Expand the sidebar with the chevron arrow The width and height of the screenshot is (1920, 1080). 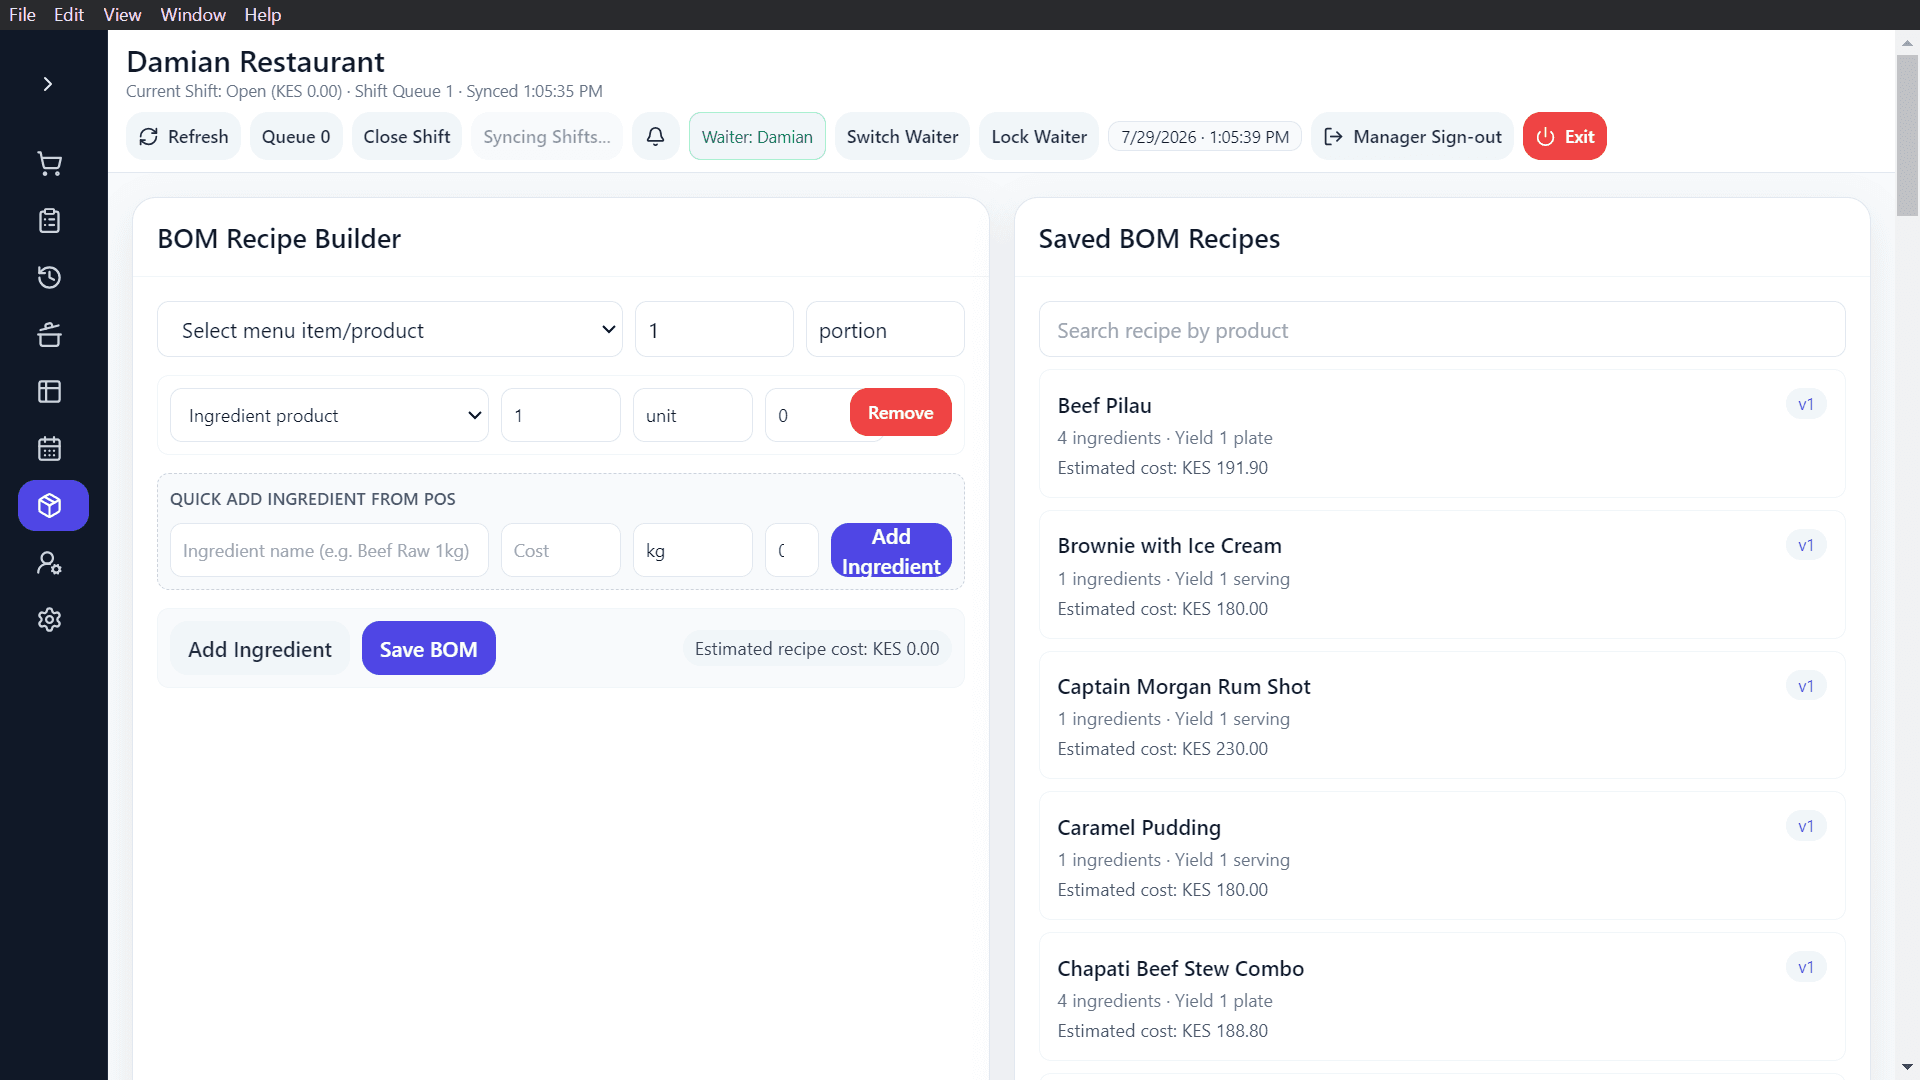48,84
